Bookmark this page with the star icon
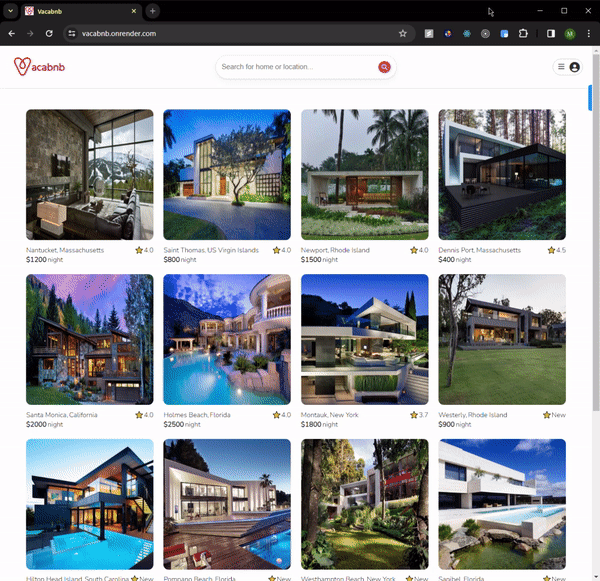 coord(403,33)
